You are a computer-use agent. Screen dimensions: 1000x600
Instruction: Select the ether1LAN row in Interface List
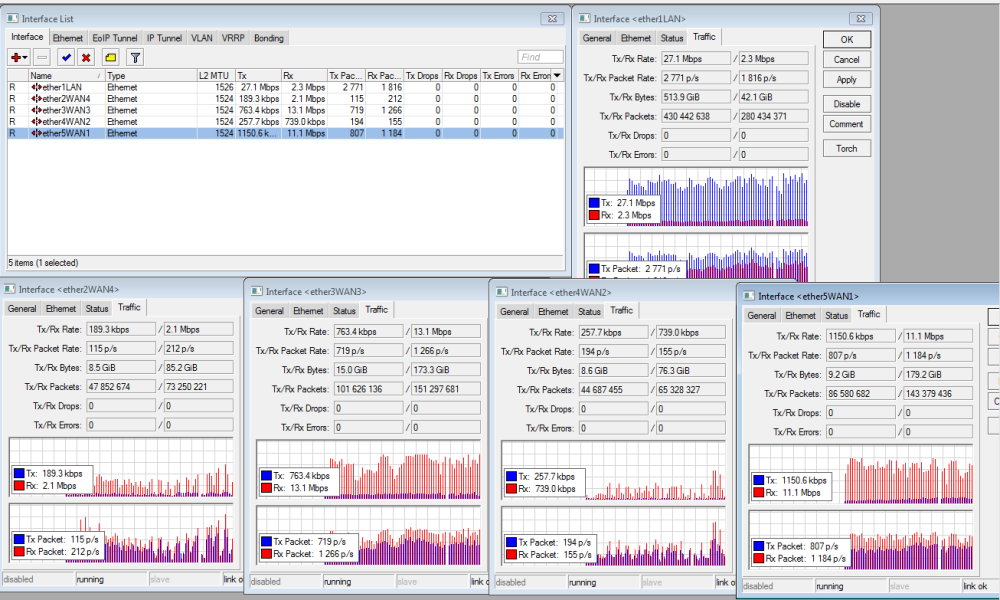(x=285, y=87)
